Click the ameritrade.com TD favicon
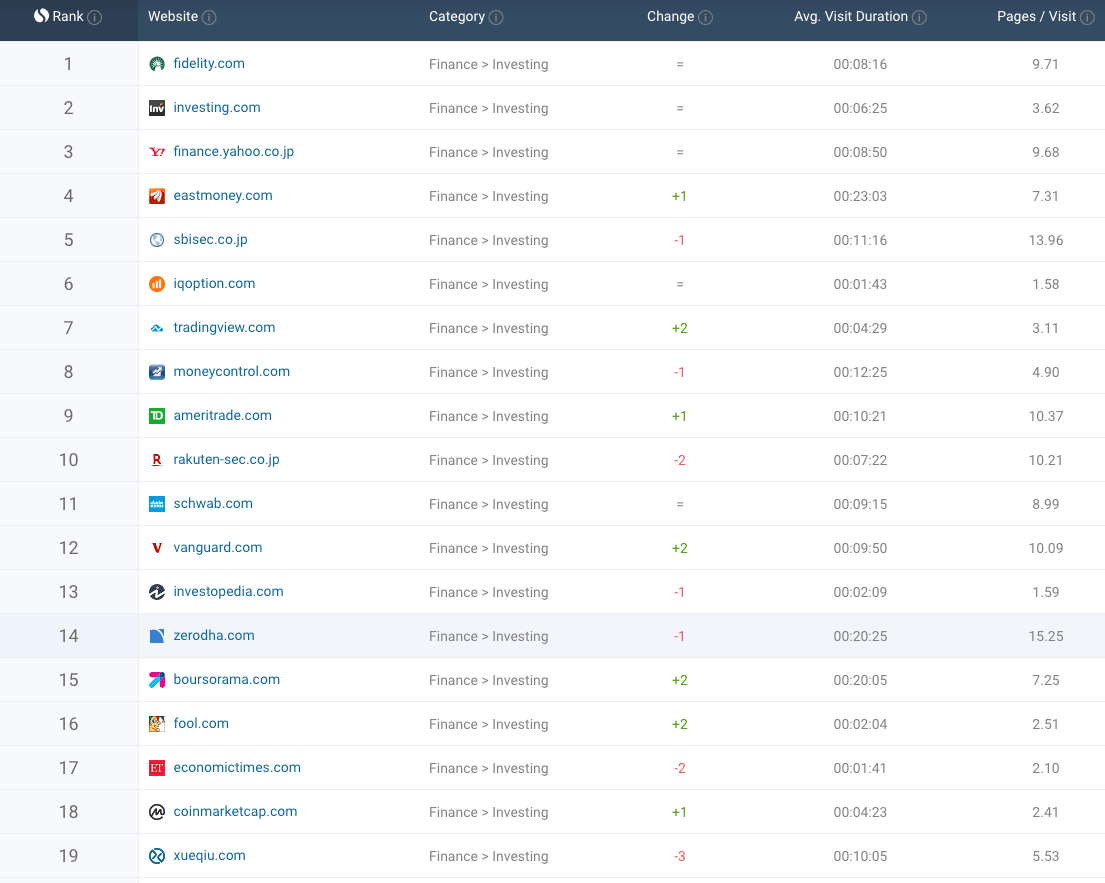The width and height of the screenshot is (1105, 883). [x=156, y=416]
